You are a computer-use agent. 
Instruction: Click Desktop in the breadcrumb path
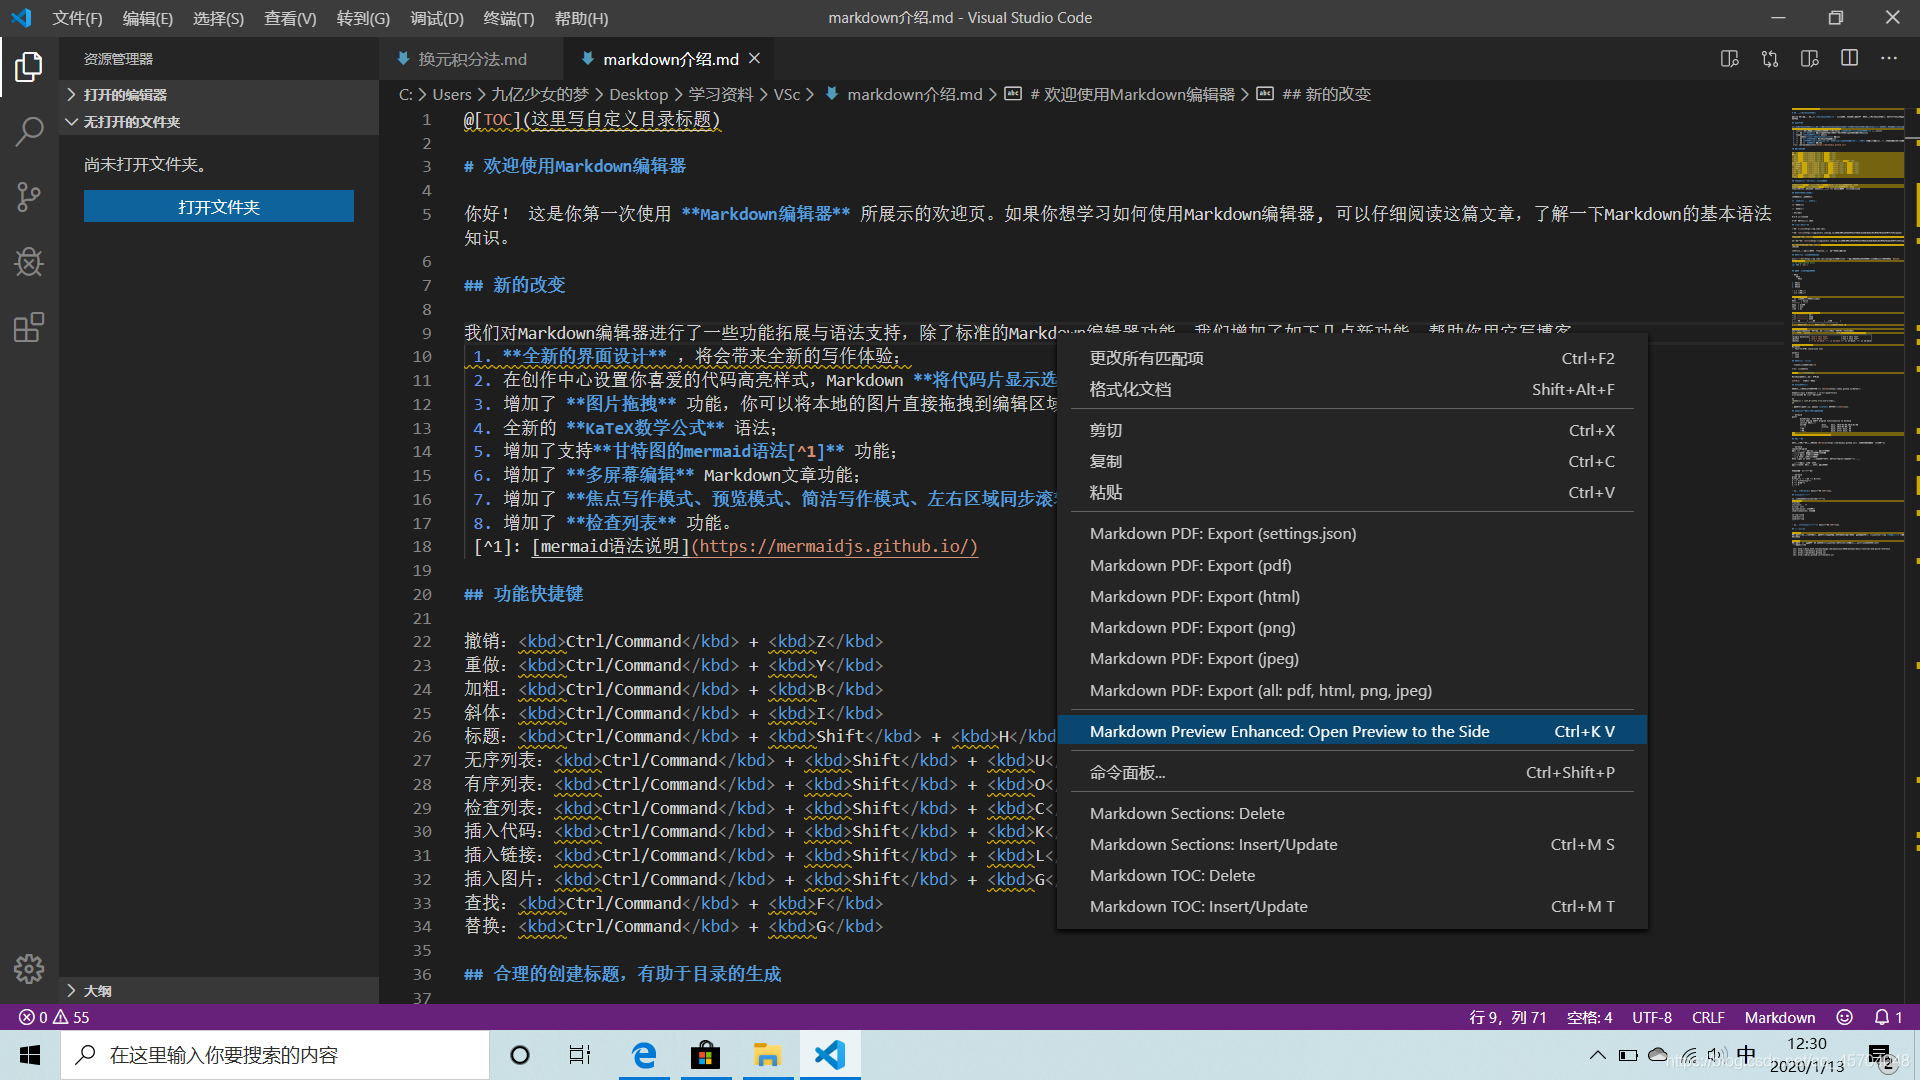[638, 94]
